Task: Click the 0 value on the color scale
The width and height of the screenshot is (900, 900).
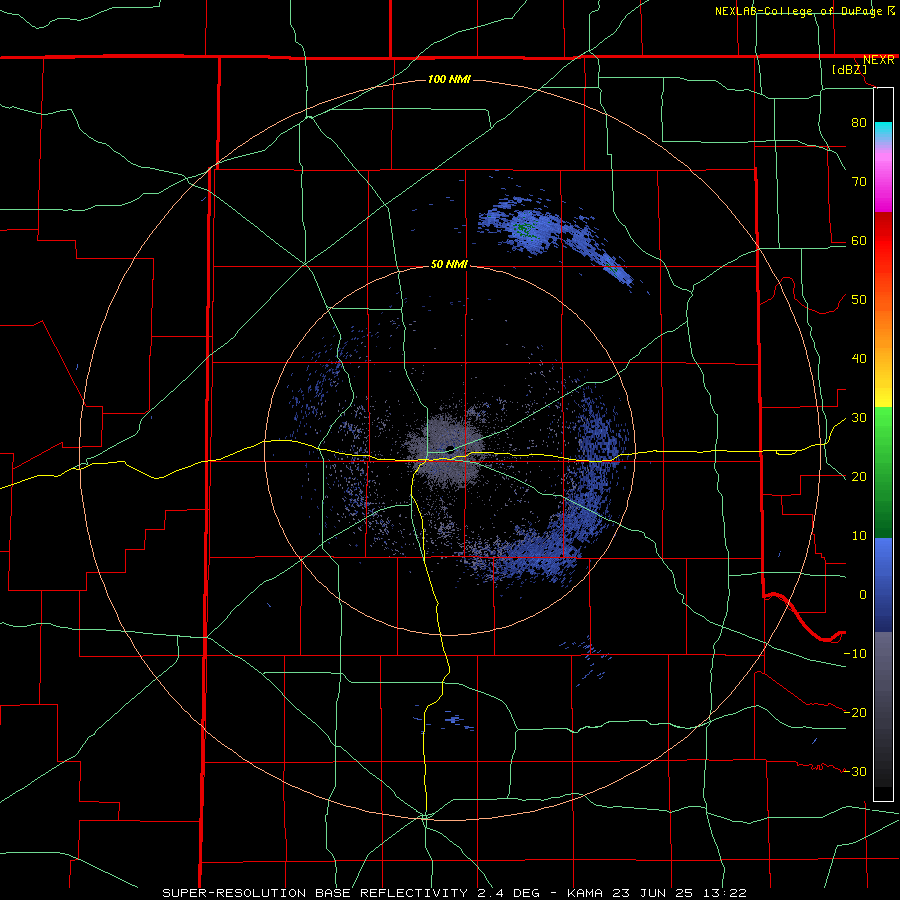Action: point(863,595)
